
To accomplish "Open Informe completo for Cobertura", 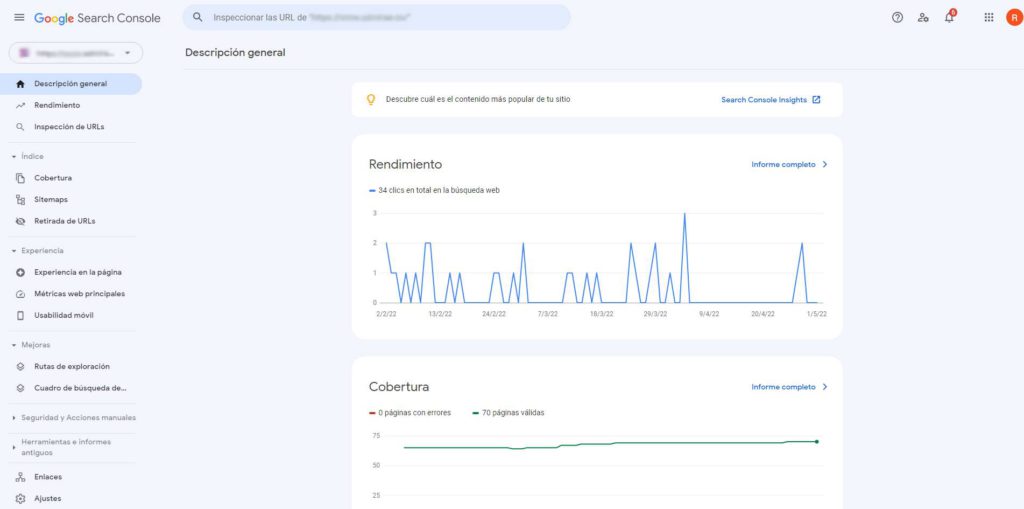I will pos(789,387).
